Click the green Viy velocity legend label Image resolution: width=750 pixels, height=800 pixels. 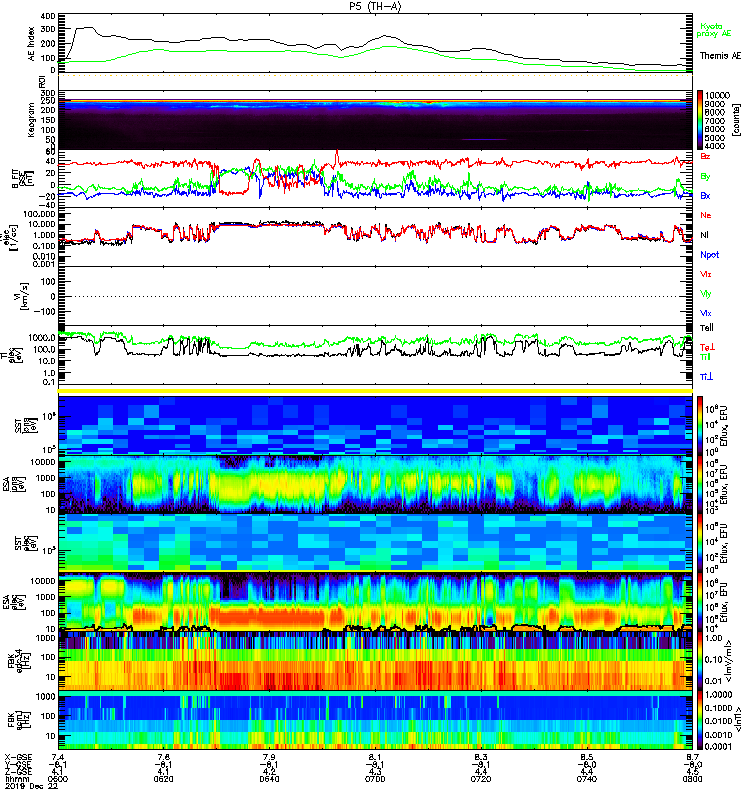pyautogui.click(x=706, y=294)
